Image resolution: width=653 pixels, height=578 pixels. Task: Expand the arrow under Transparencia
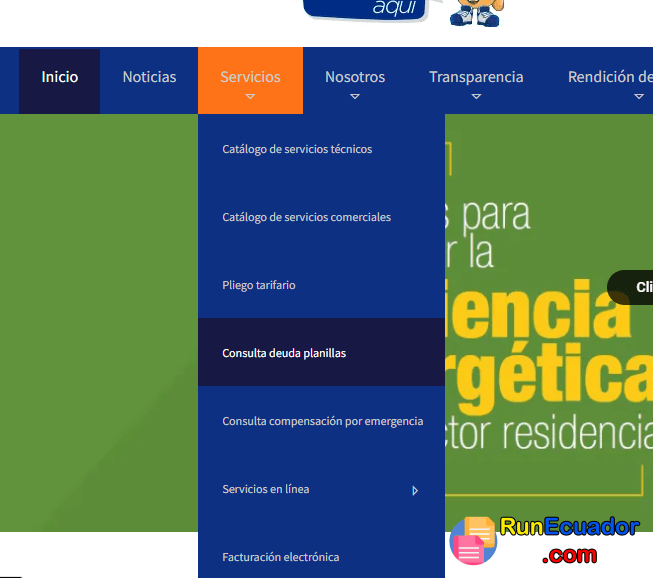(476, 97)
